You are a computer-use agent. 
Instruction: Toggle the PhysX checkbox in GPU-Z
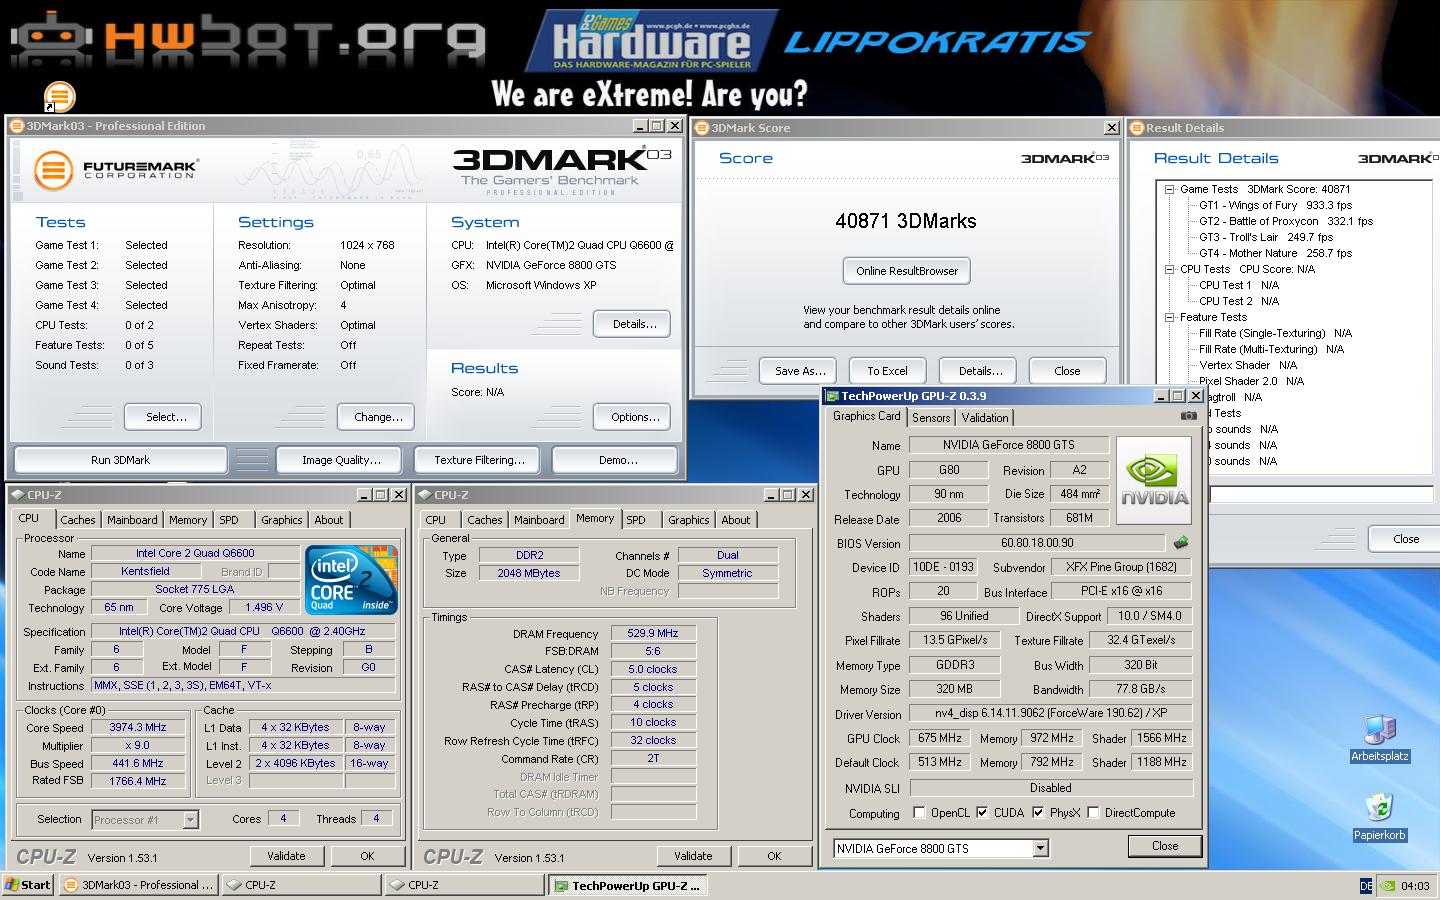point(1038,813)
